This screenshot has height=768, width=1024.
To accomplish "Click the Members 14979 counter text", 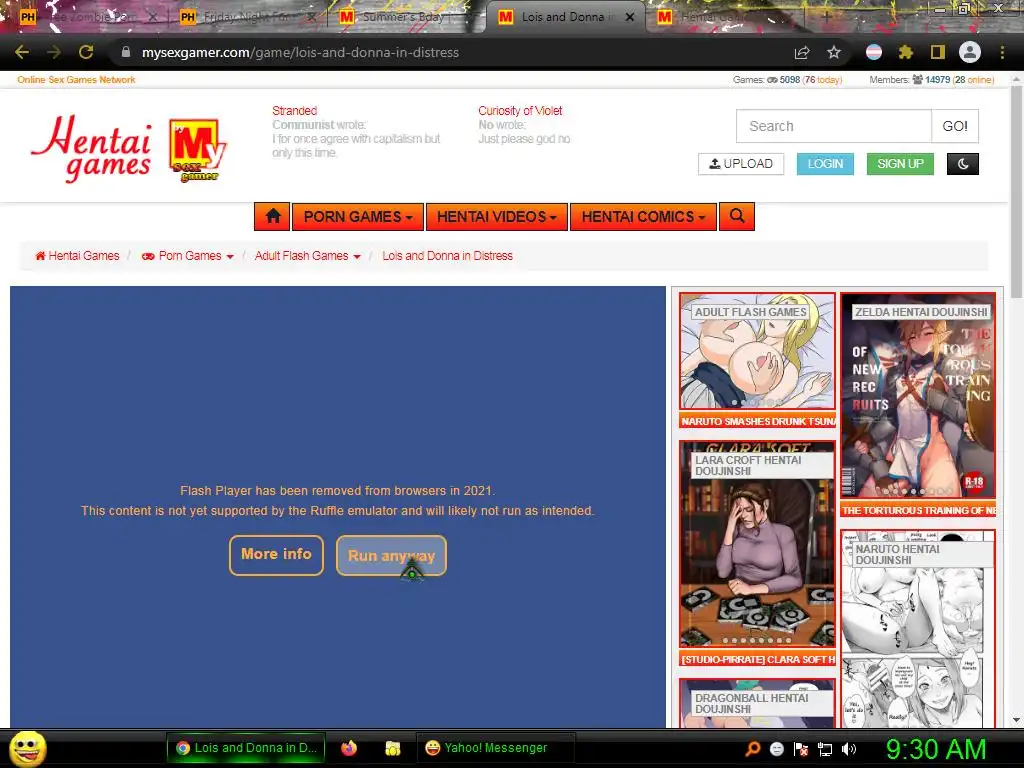I will [x=931, y=80].
